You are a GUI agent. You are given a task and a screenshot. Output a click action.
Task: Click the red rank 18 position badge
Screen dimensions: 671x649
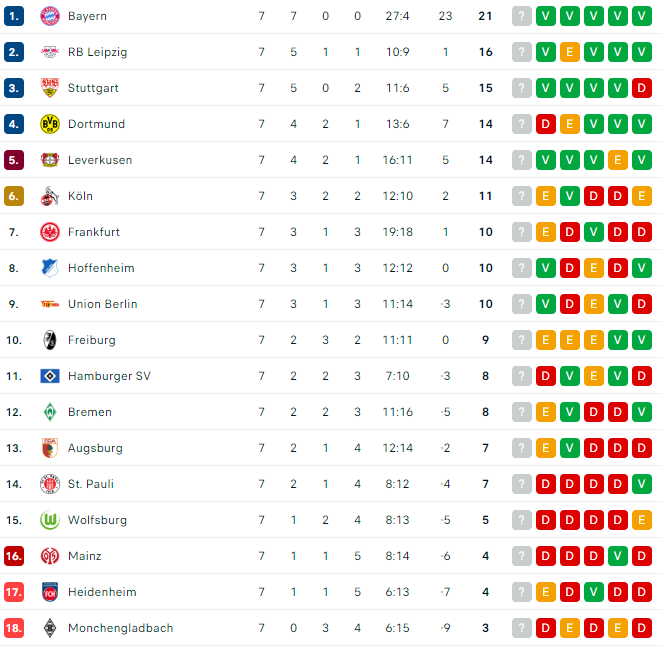(14, 628)
